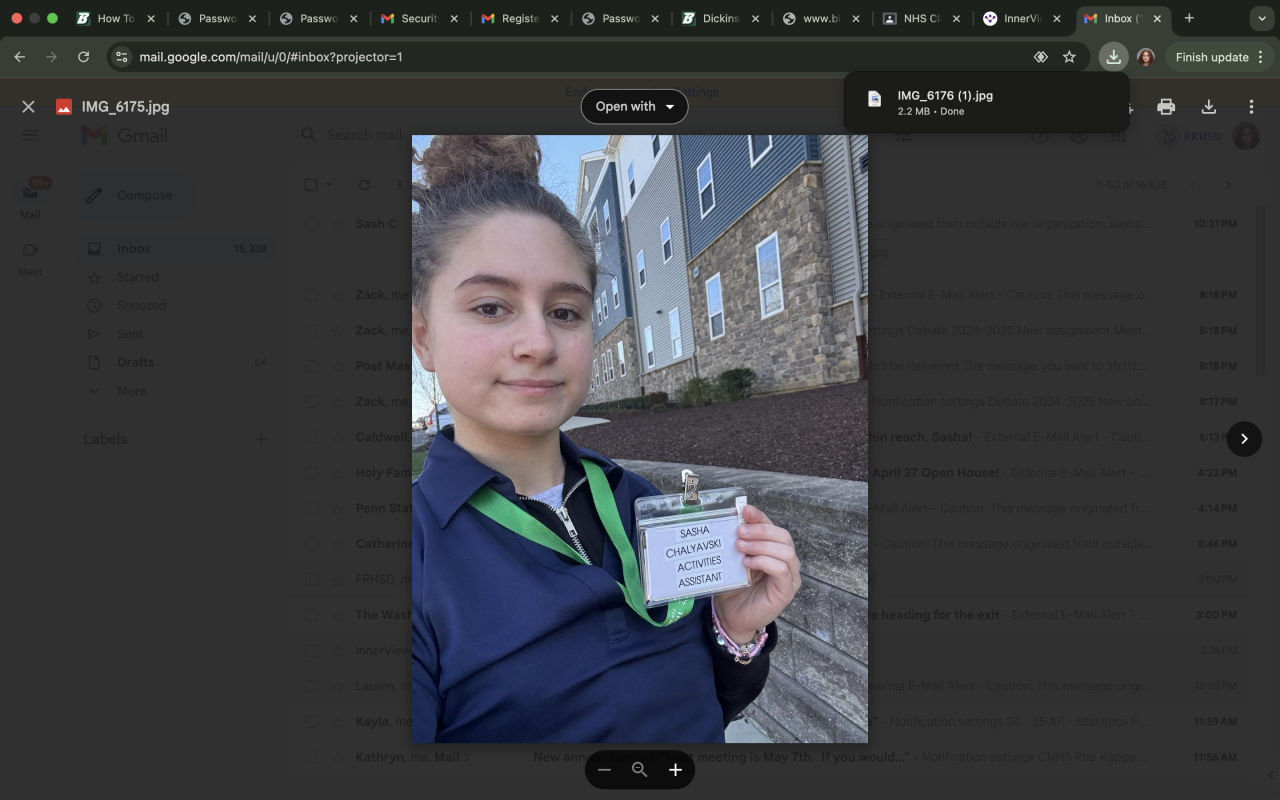Star the Caldwell email

pos(337,437)
